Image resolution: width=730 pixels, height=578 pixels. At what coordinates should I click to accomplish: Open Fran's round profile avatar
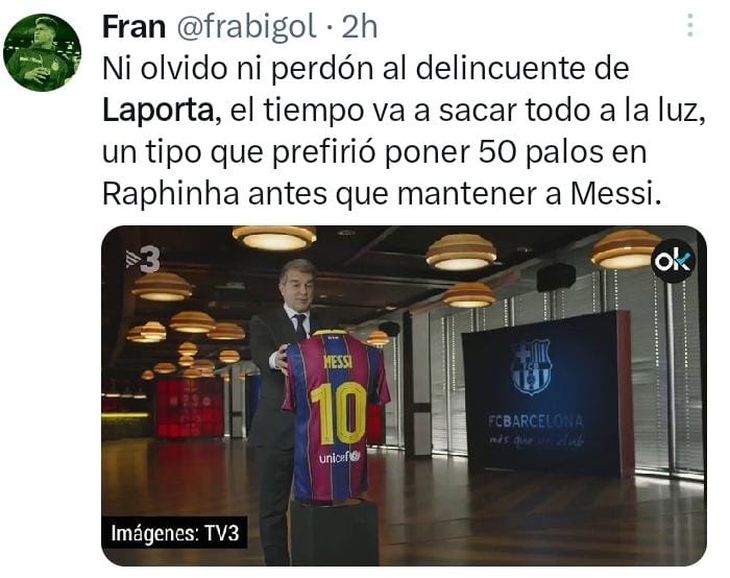point(42,52)
